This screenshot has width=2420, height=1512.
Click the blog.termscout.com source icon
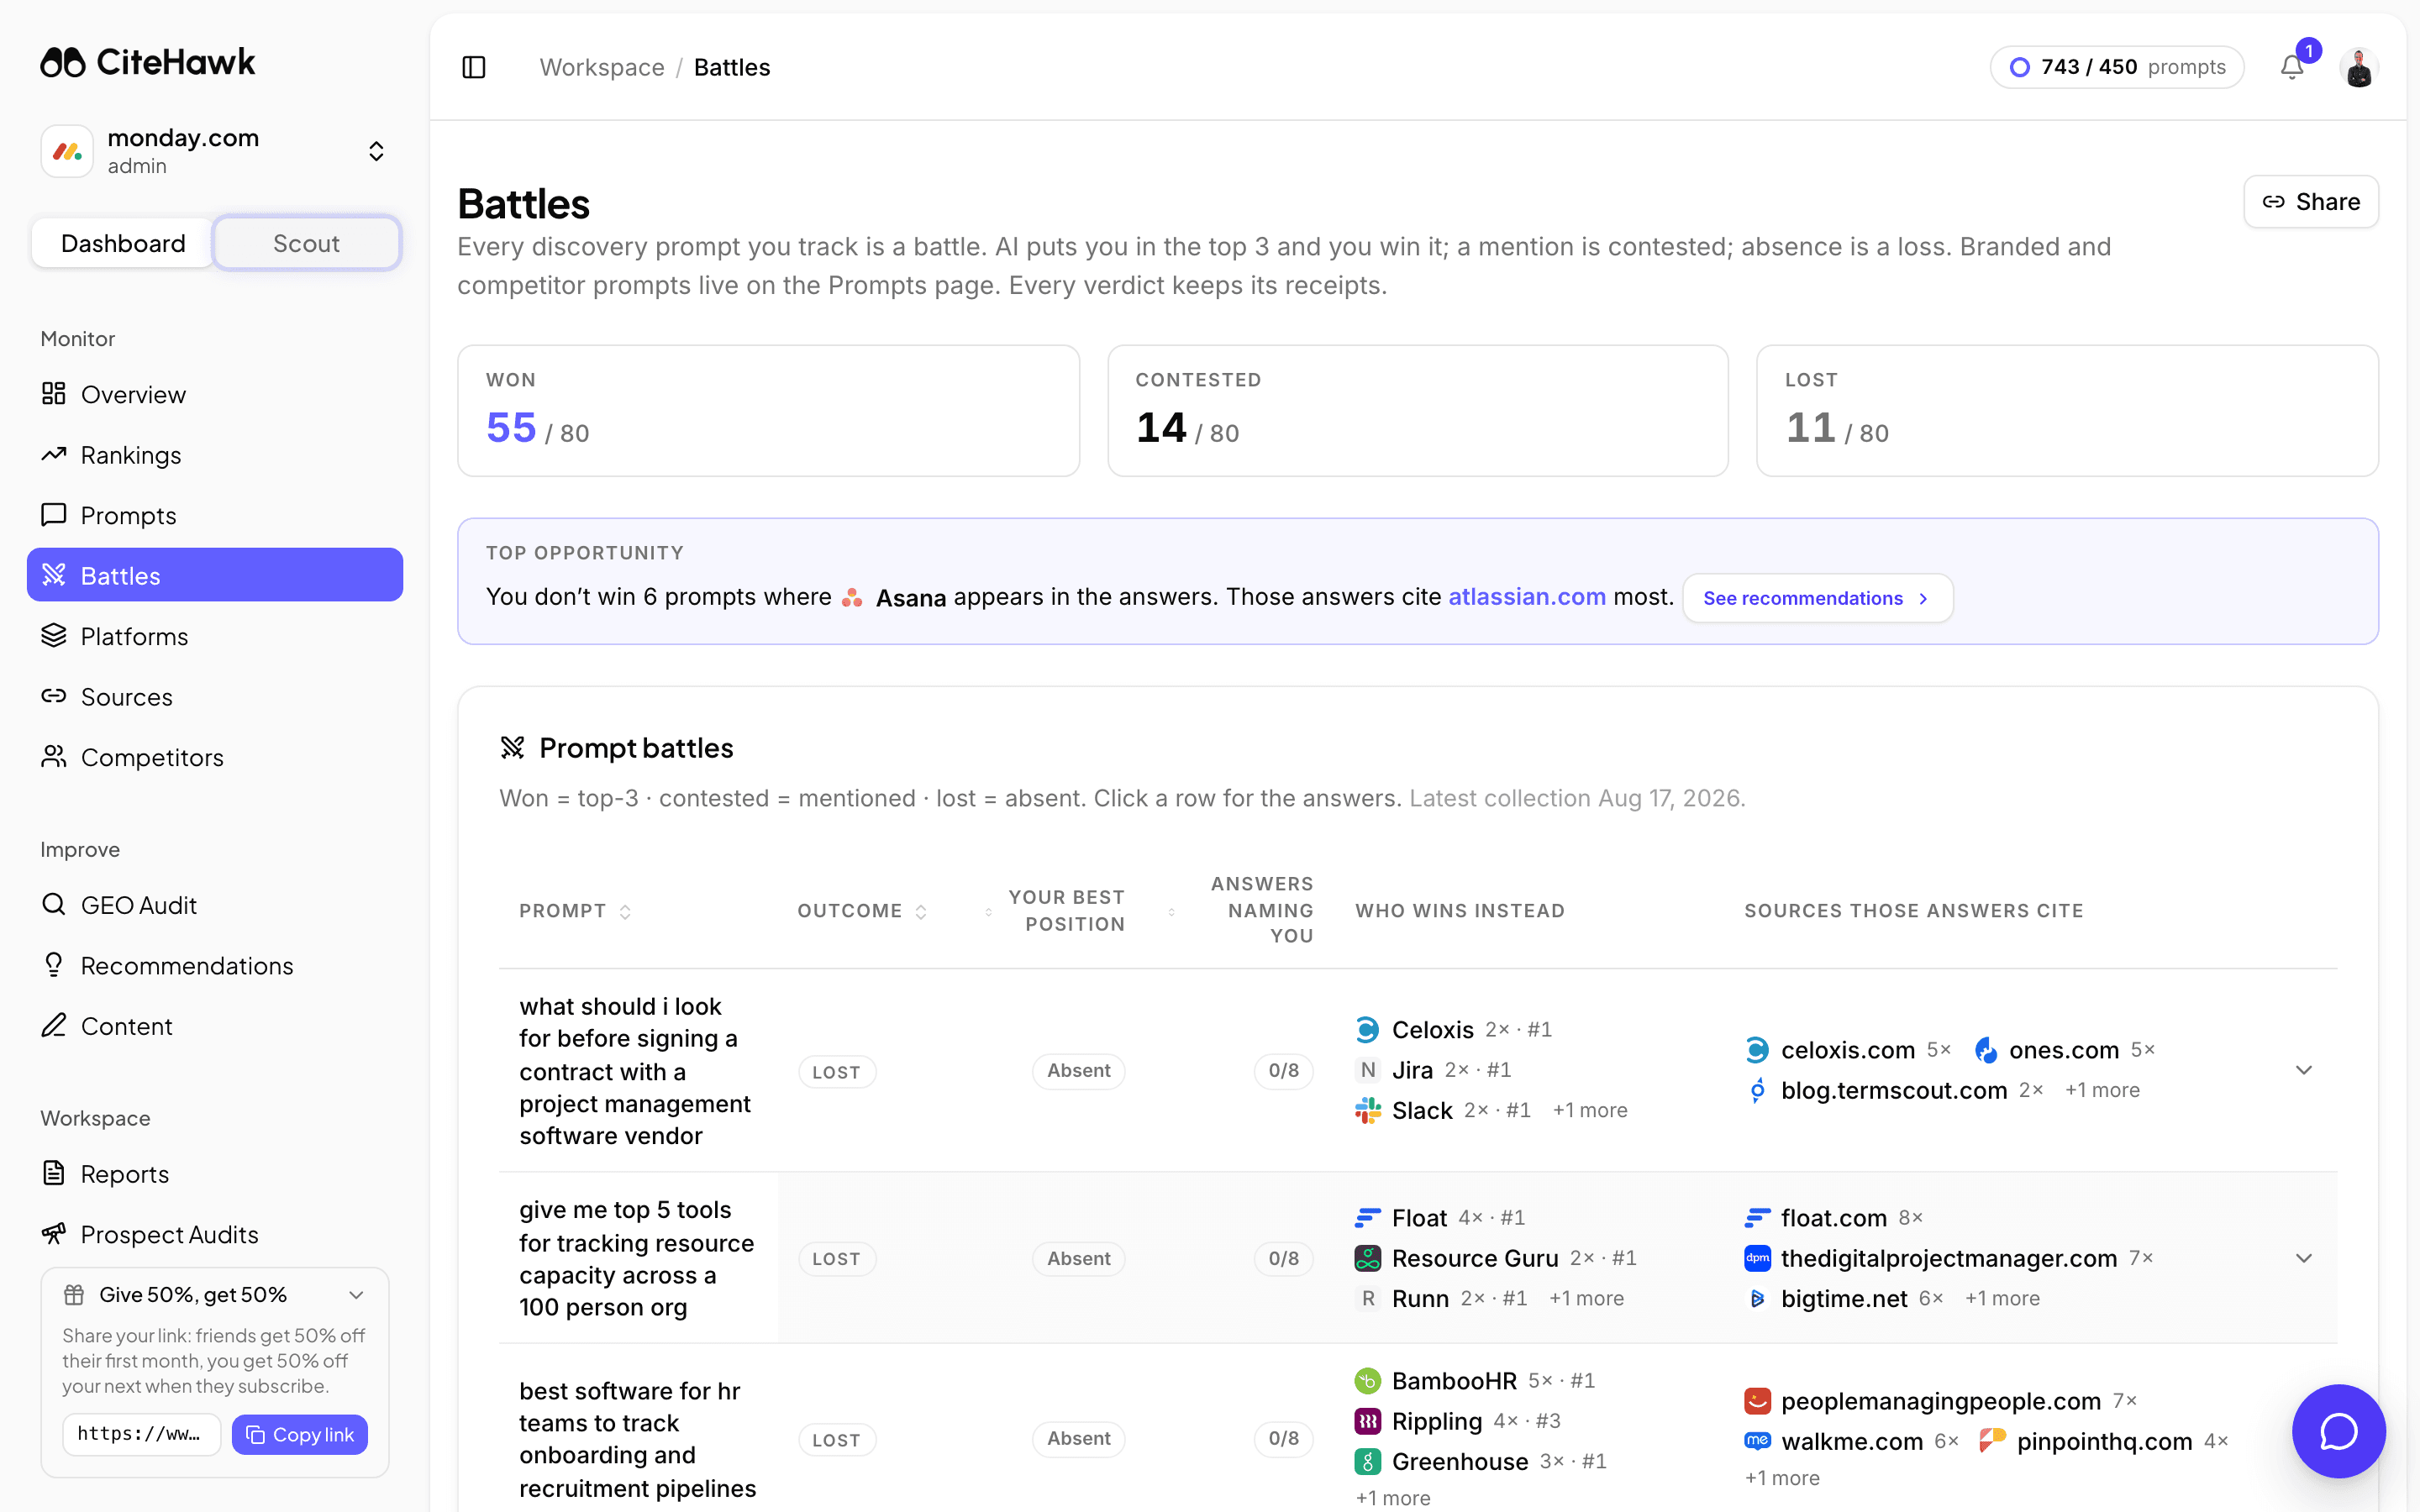pos(1757,1090)
